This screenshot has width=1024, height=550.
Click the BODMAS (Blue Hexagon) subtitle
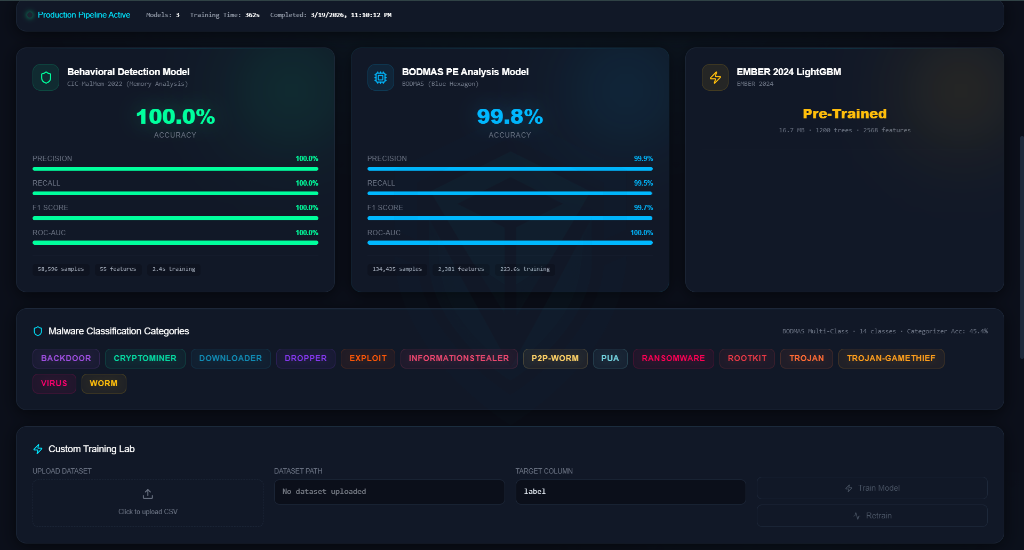click(x=440, y=84)
